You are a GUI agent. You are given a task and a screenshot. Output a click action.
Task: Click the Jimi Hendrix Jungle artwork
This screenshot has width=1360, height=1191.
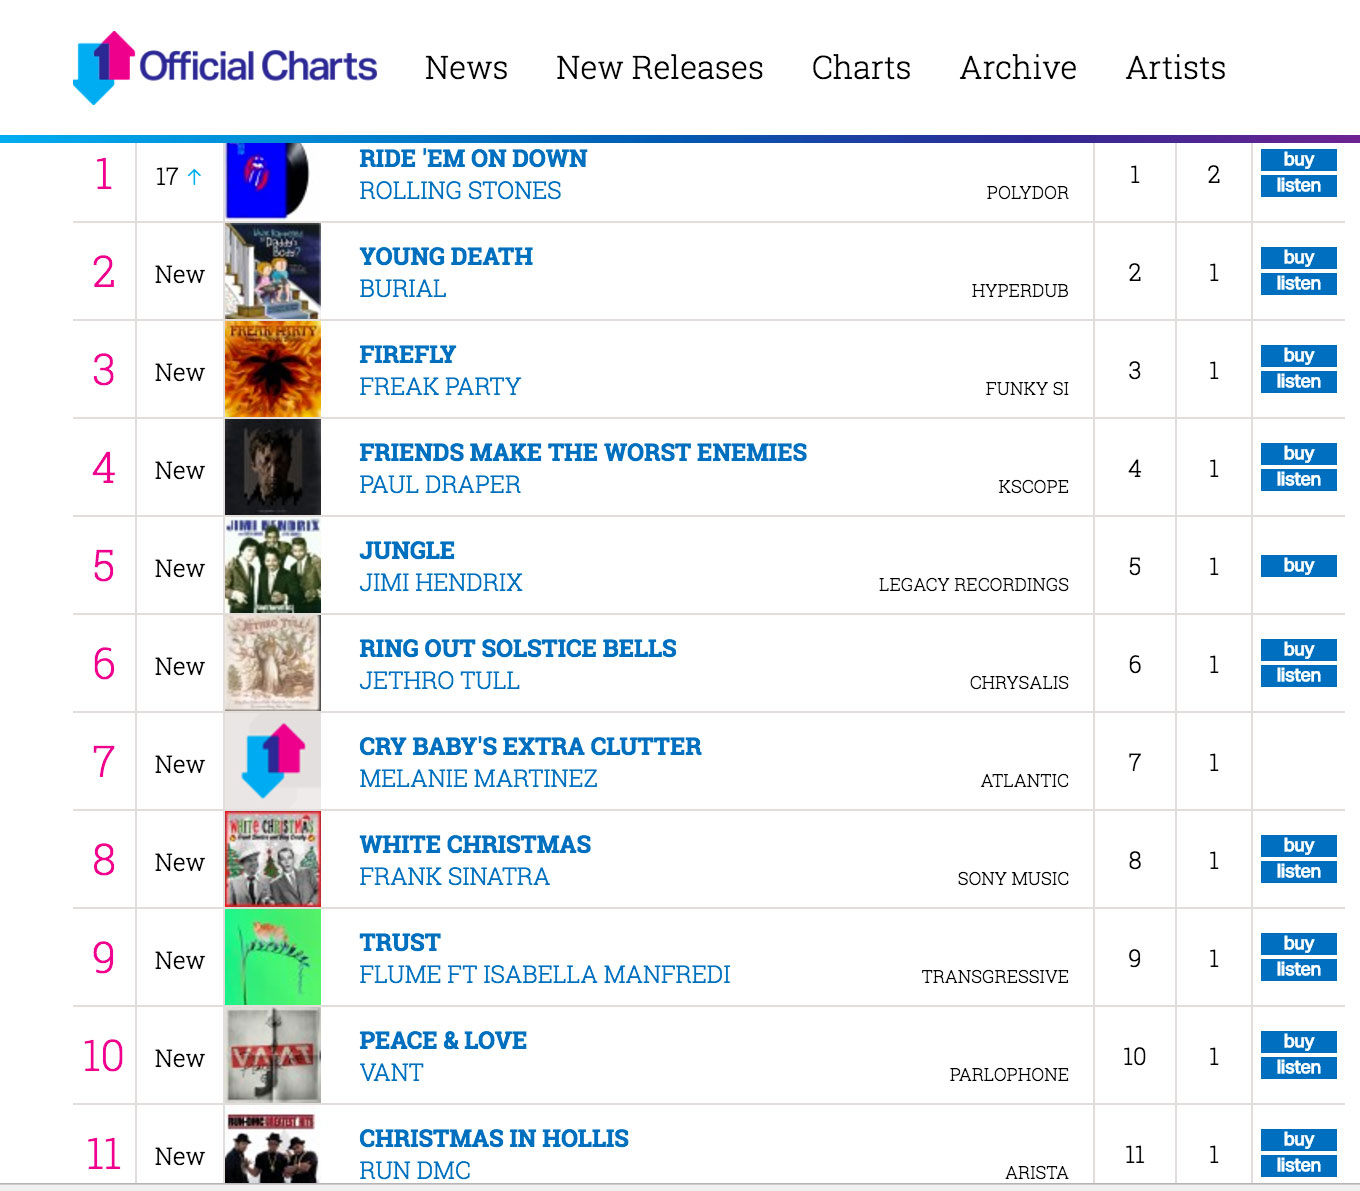(273, 565)
